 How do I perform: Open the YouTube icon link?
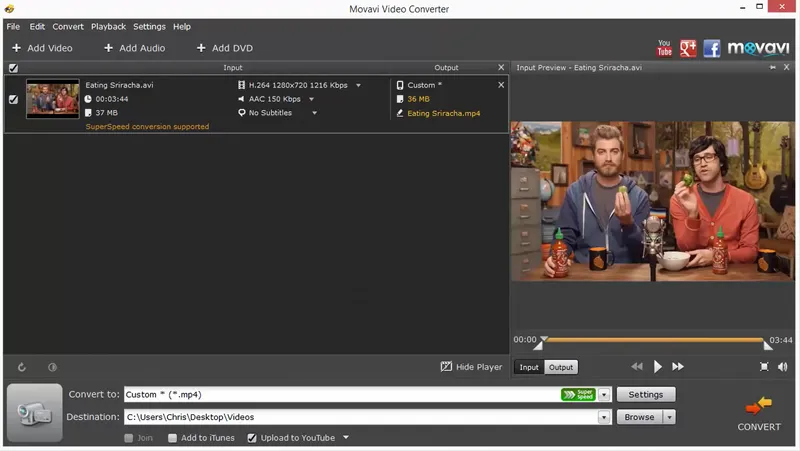pyautogui.click(x=664, y=48)
